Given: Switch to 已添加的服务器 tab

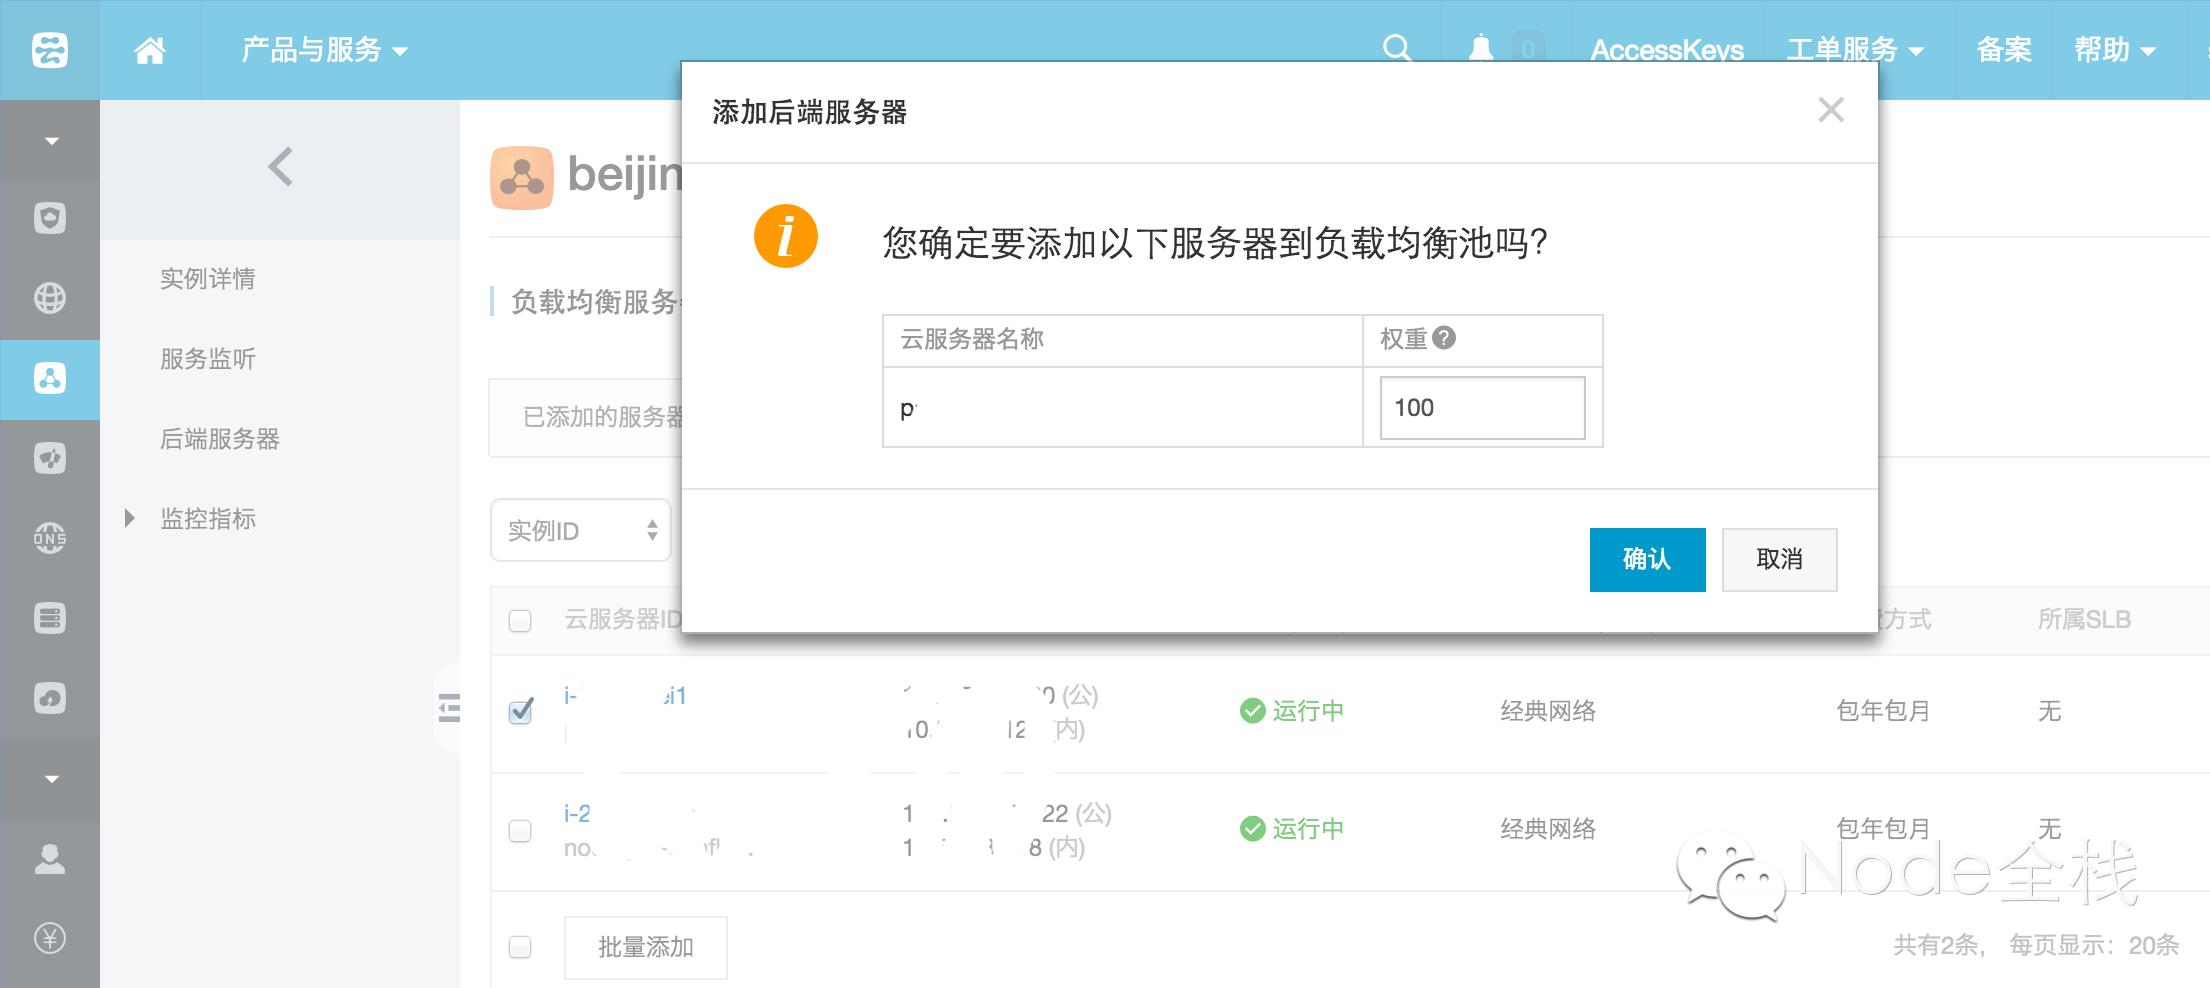Looking at the screenshot, I should pyautogui.click(x=603, y=417).
